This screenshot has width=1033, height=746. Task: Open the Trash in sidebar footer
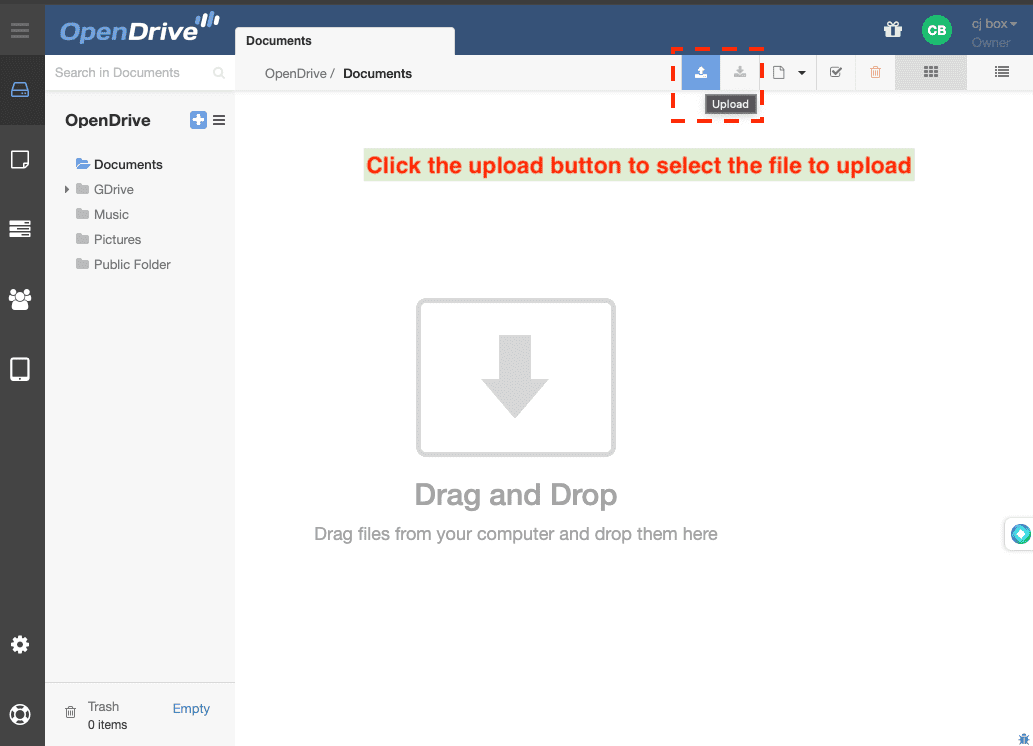coord(103,706)
